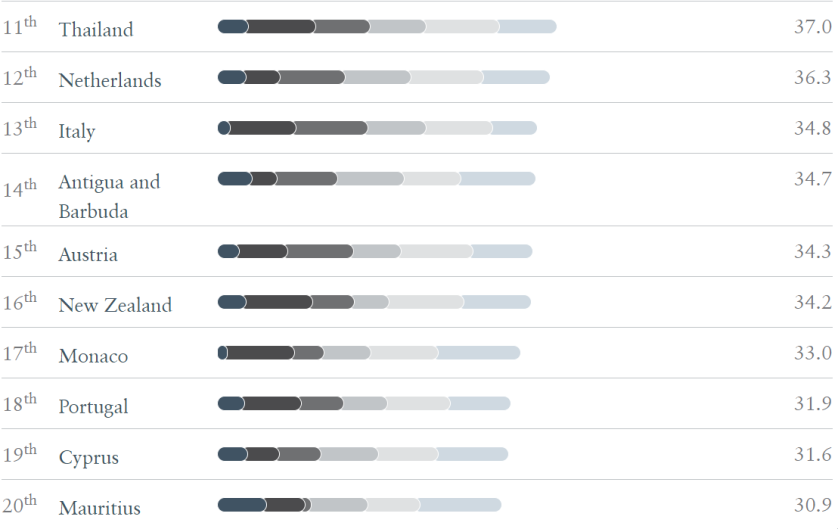Click Antigua and Barbuda country name
Viewport: 838px width, 529px height.
[109, 196]
